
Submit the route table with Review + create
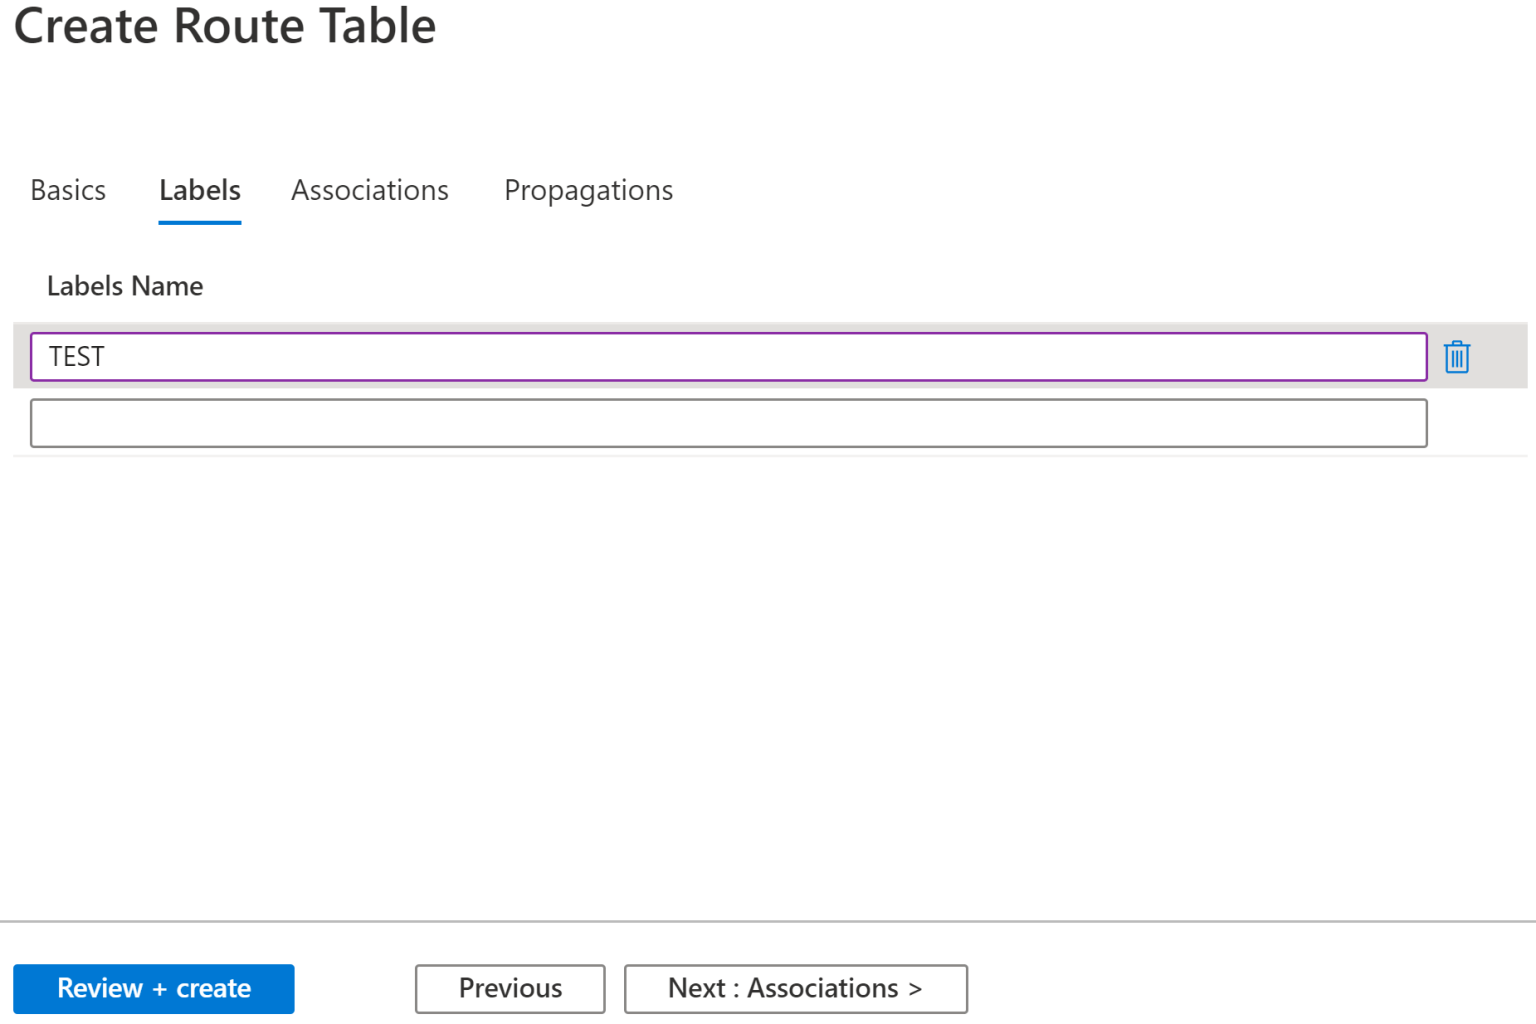click(x=153, y=988)
